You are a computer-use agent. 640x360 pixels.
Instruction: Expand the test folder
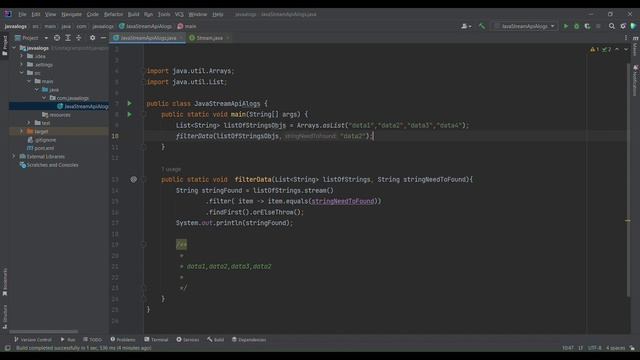point(29,123)
